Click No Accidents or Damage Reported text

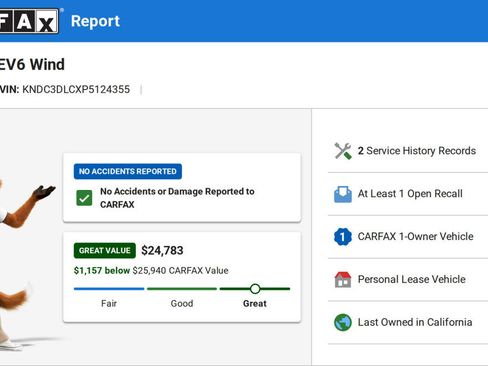click(177, 198)
